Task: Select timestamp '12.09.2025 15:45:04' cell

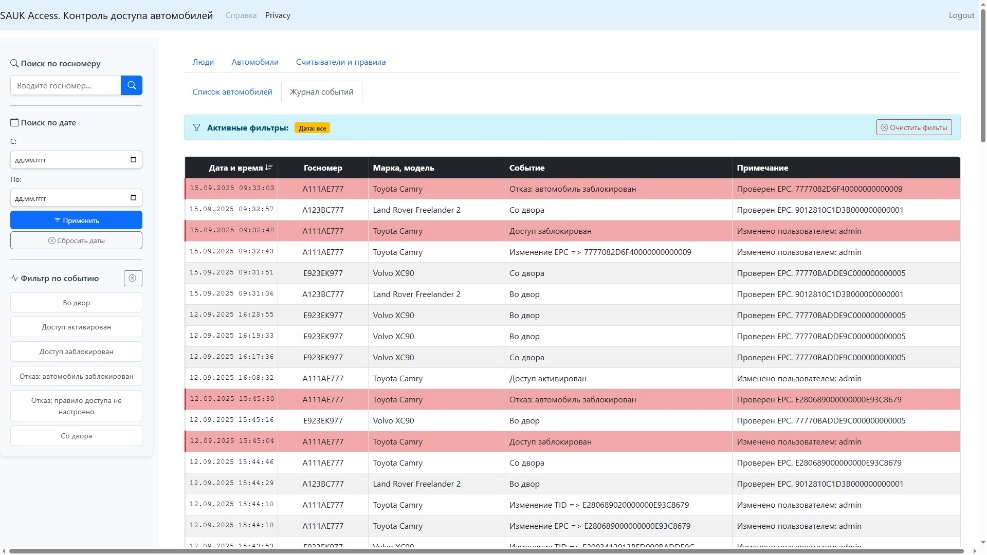Action: click(x=232, y=441)
